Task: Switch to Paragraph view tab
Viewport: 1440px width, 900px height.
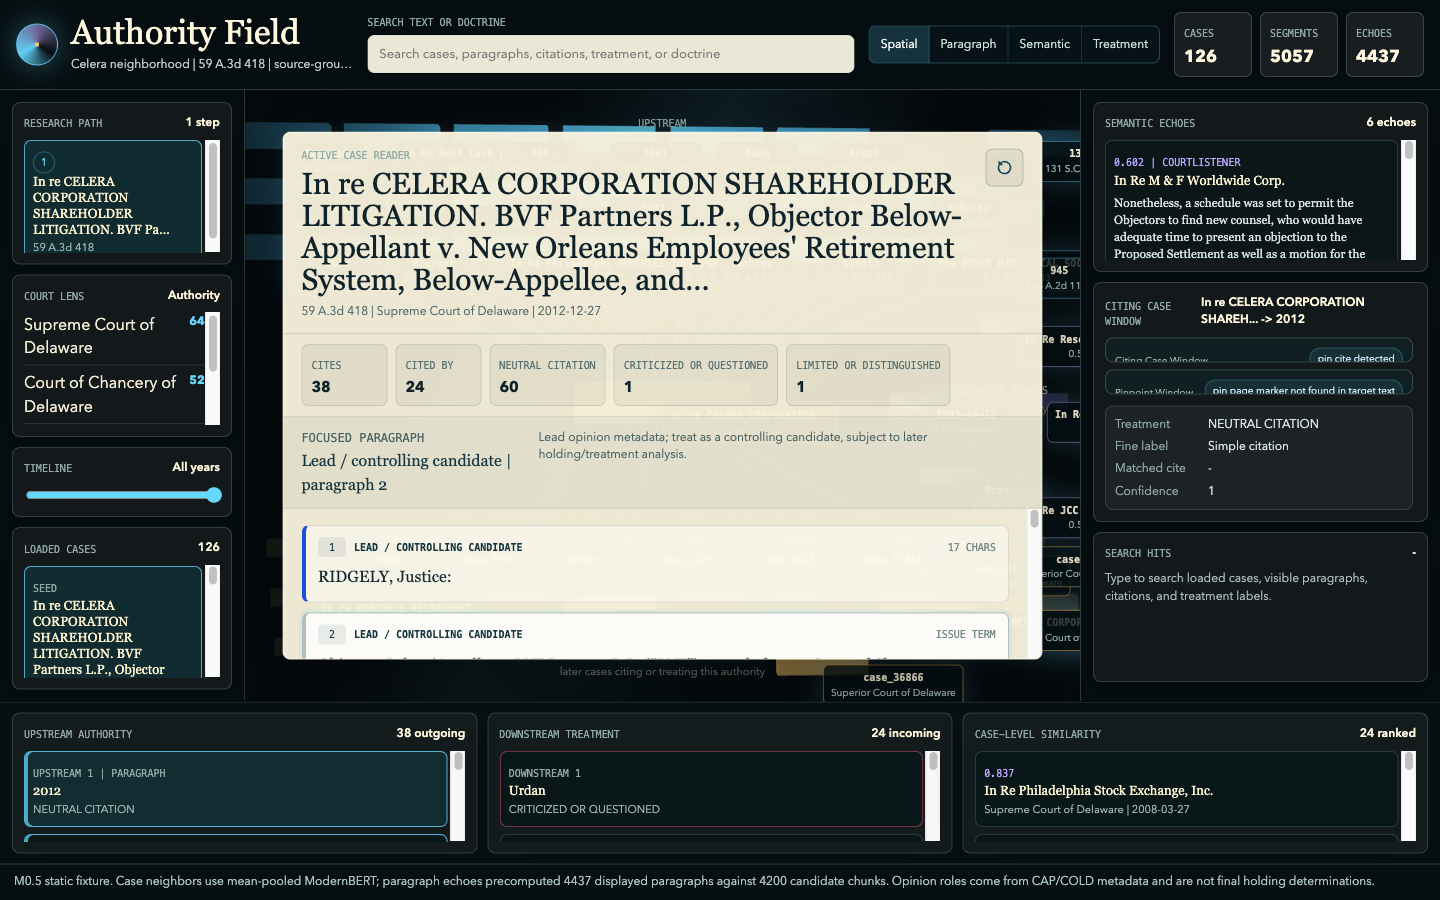Action: (x=968, y=44)
